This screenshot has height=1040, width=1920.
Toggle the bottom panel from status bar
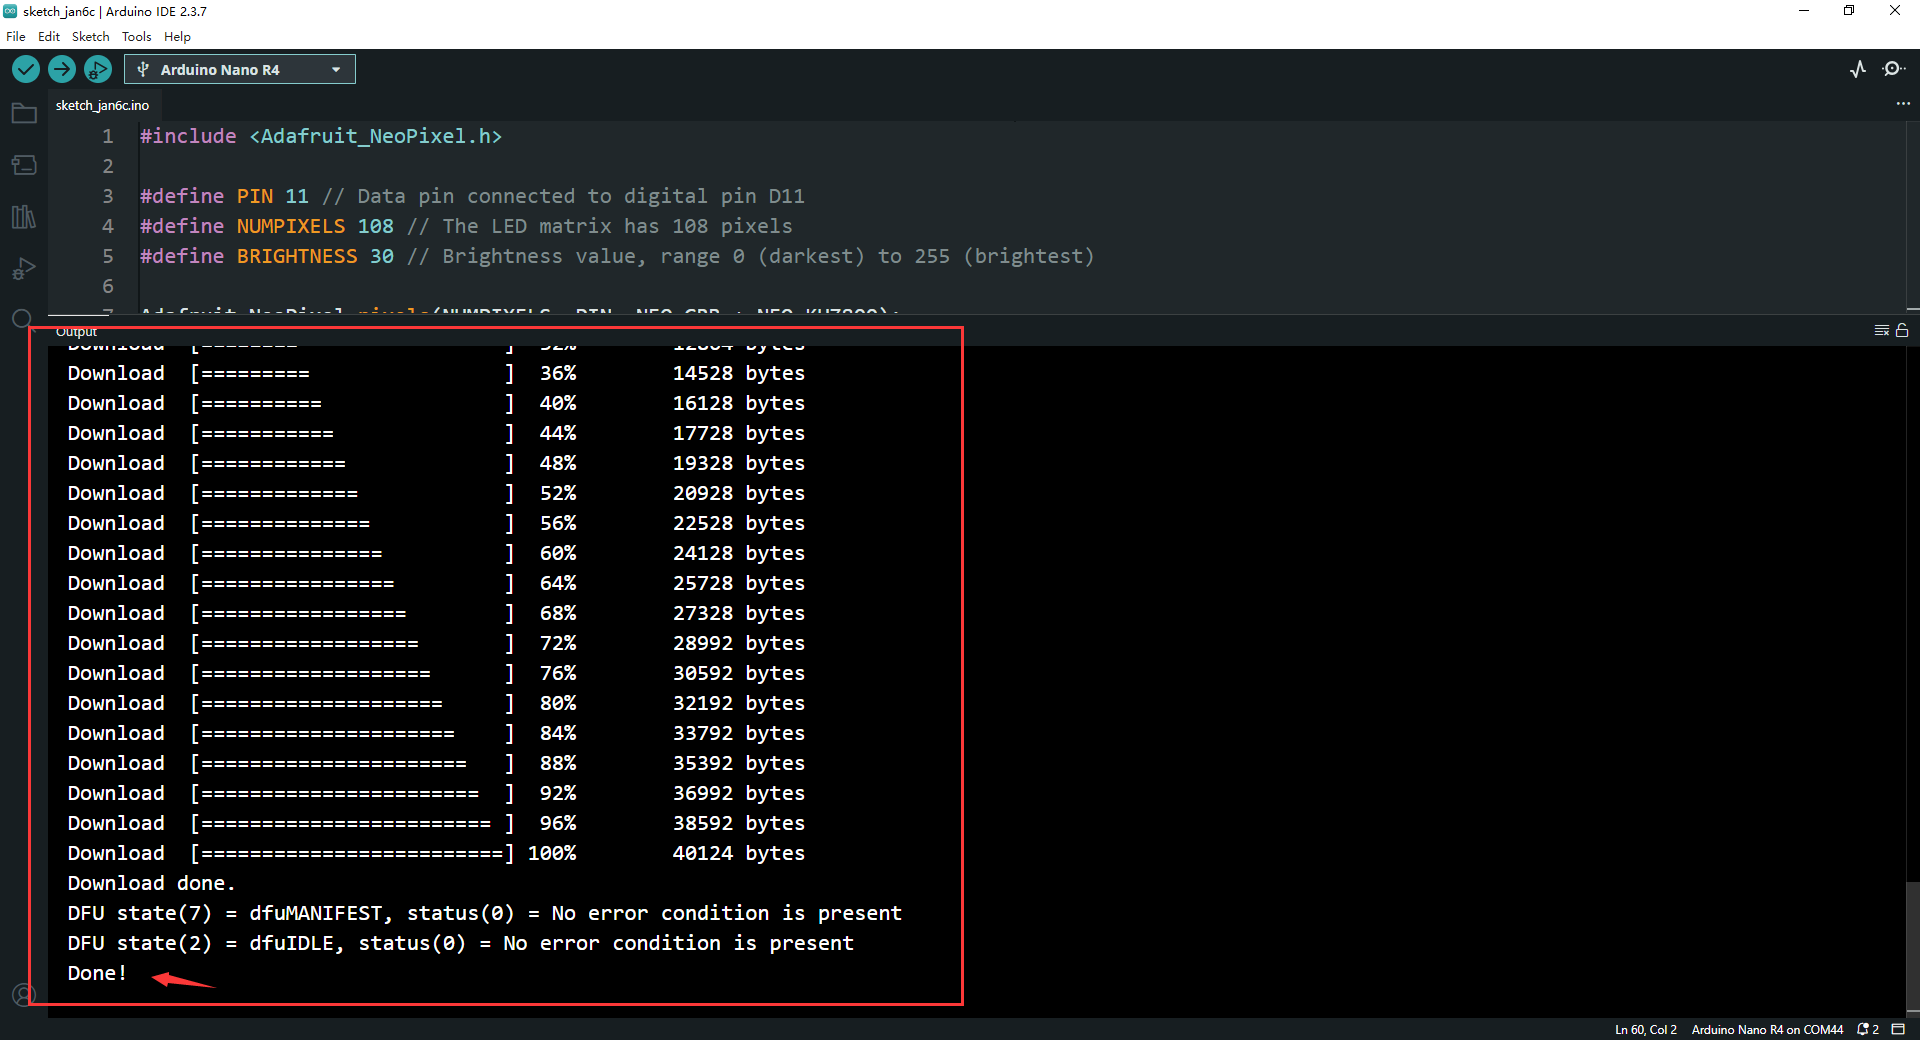tap(1898, 1029)
